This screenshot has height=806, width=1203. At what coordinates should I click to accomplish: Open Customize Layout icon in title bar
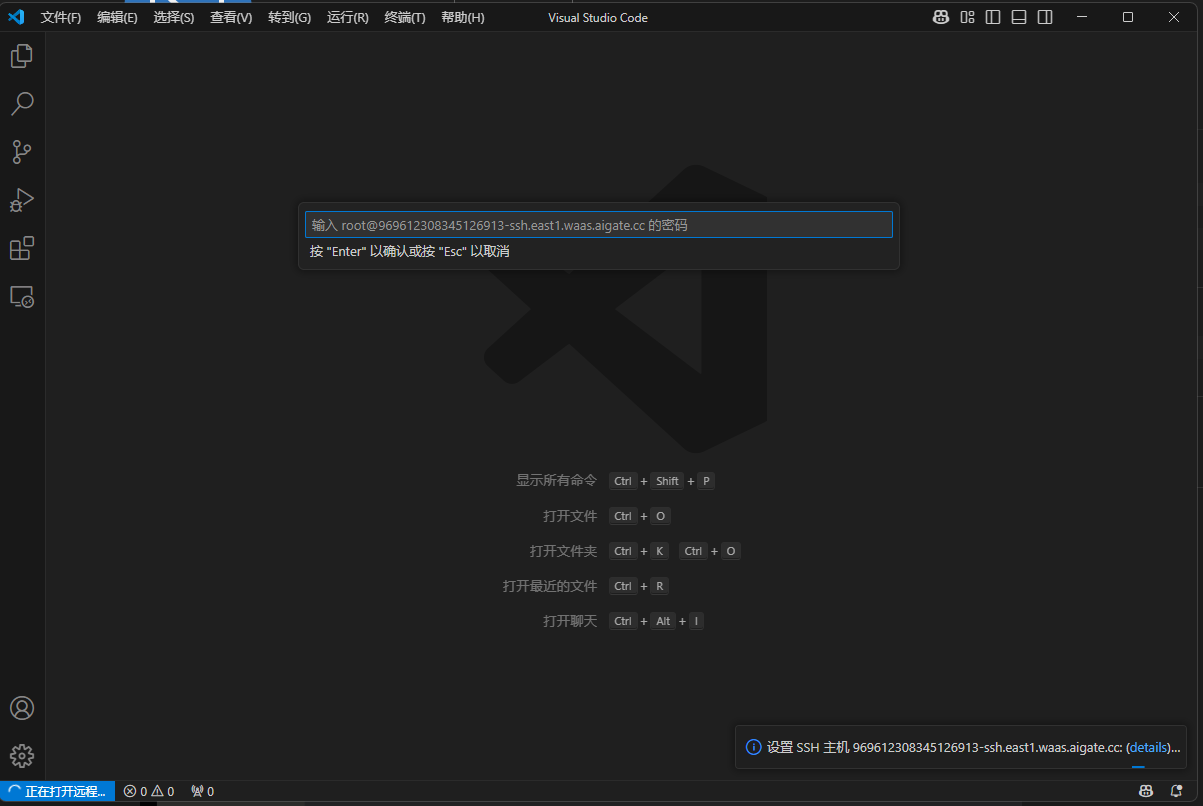967,17
